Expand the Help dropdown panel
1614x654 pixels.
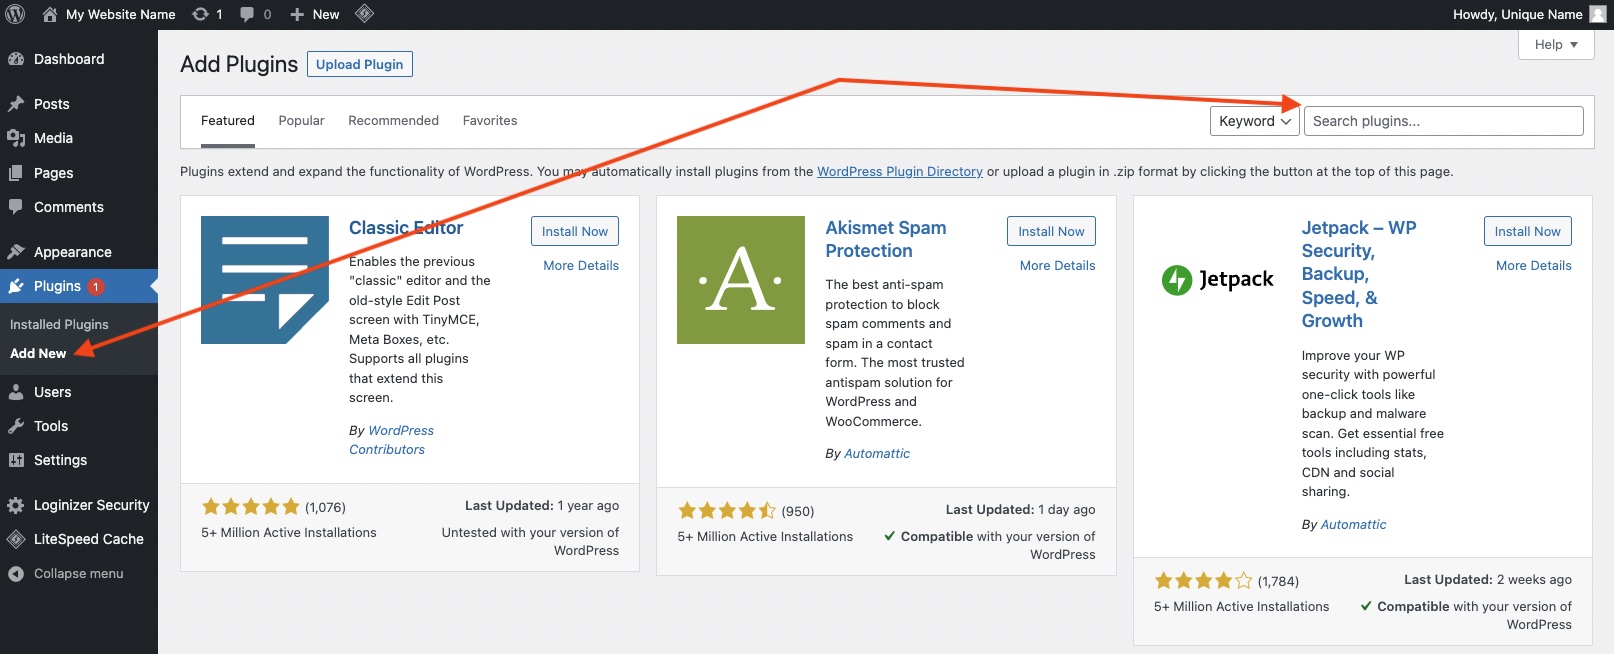point(1556,45)
